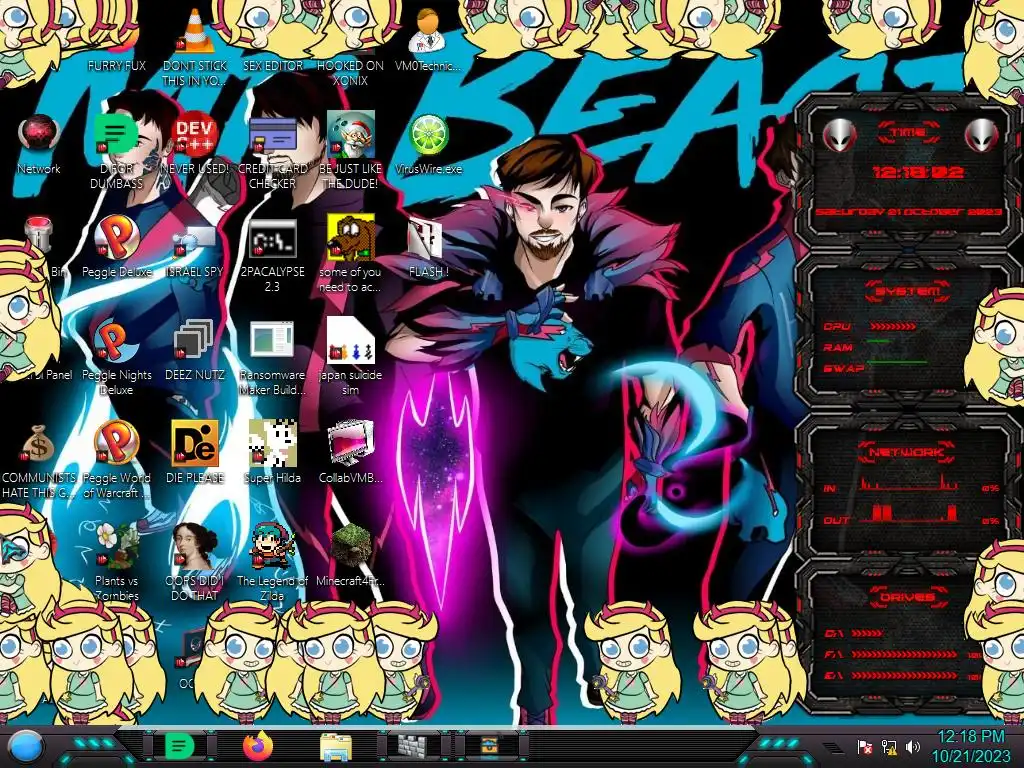
Task: Click the SWAP meter in SYSTEM widget
Action: pos(897,361)
